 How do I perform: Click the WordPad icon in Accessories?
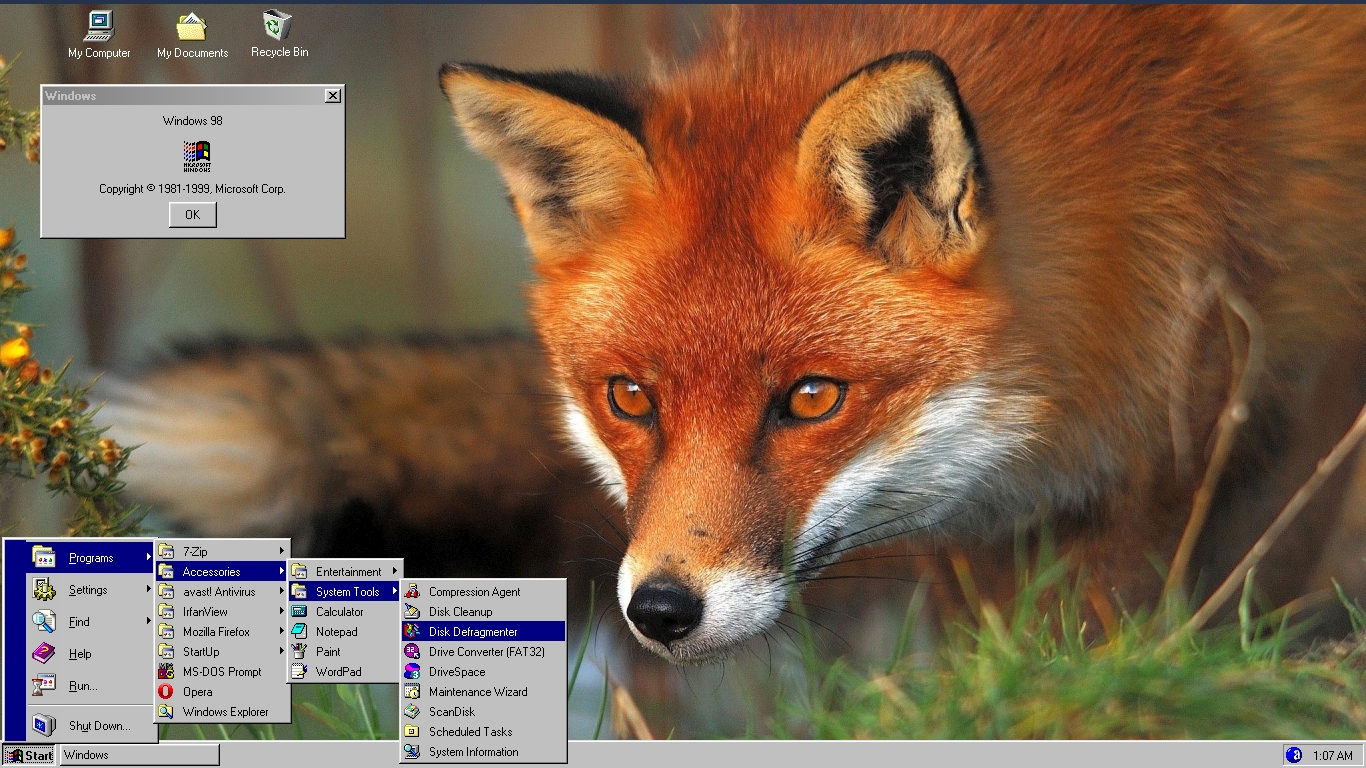pyautogui.click(x=299, y=672)
